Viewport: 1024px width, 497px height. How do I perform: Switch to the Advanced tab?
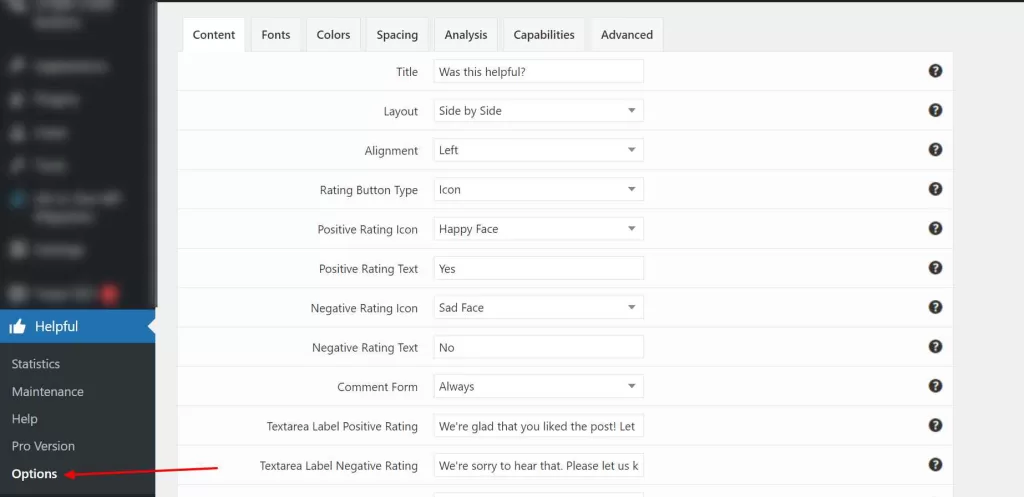[x=627, y=35]
